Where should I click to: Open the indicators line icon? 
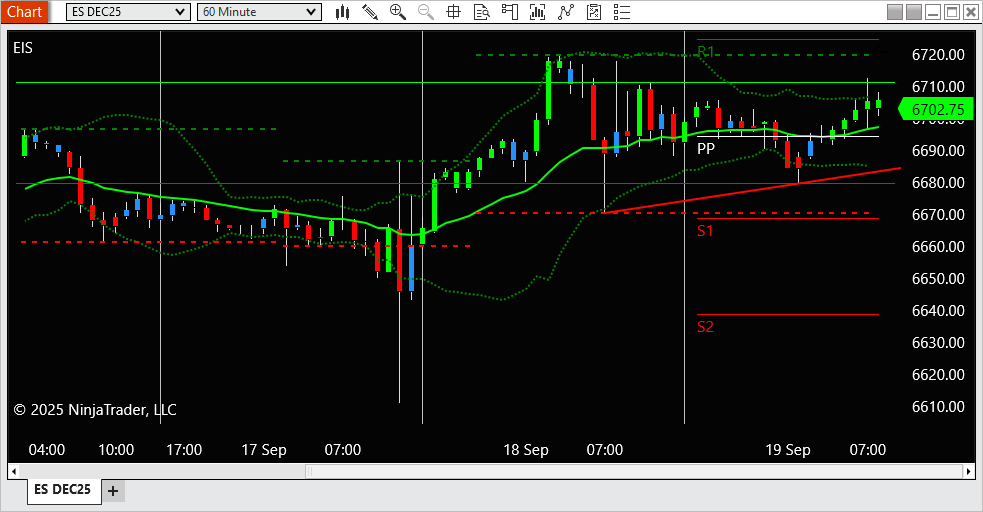pos(565,12)
